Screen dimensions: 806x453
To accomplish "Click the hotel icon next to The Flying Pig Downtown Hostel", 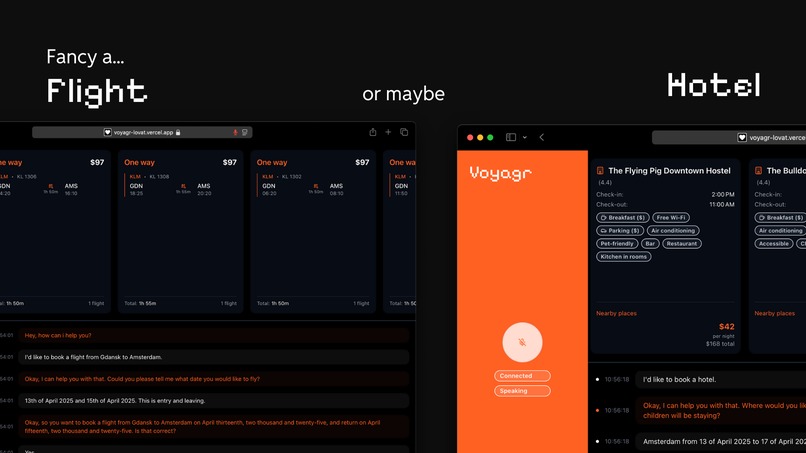I will (600, 171).
